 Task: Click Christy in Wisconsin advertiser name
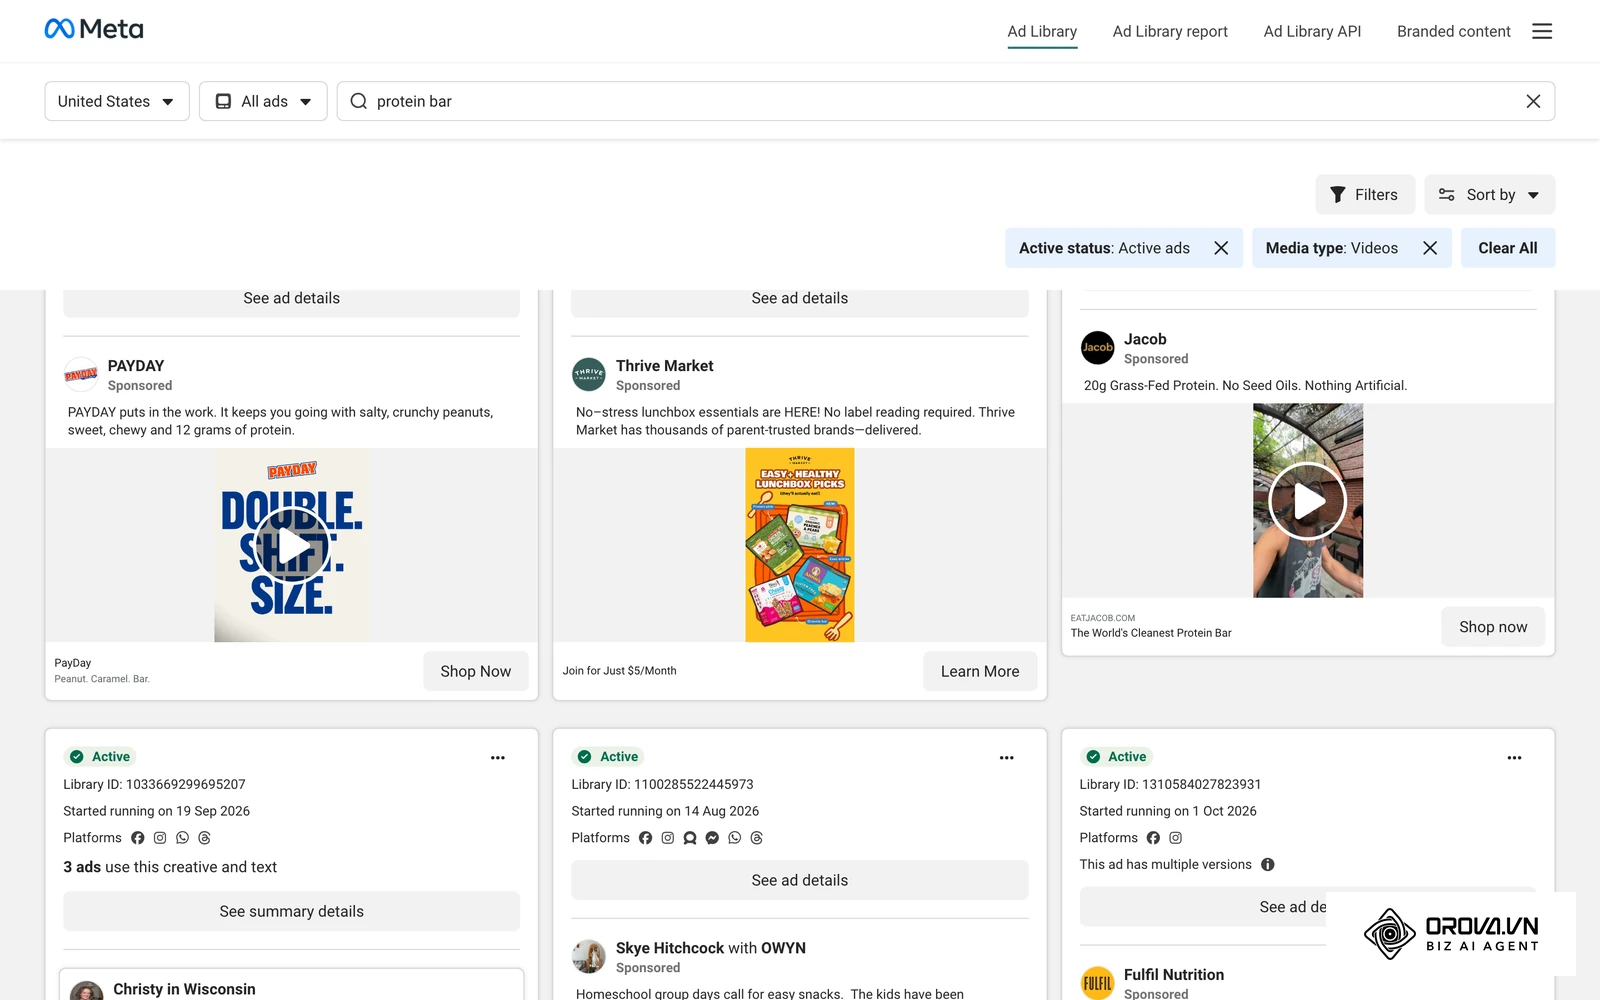[x=184, y=989]
